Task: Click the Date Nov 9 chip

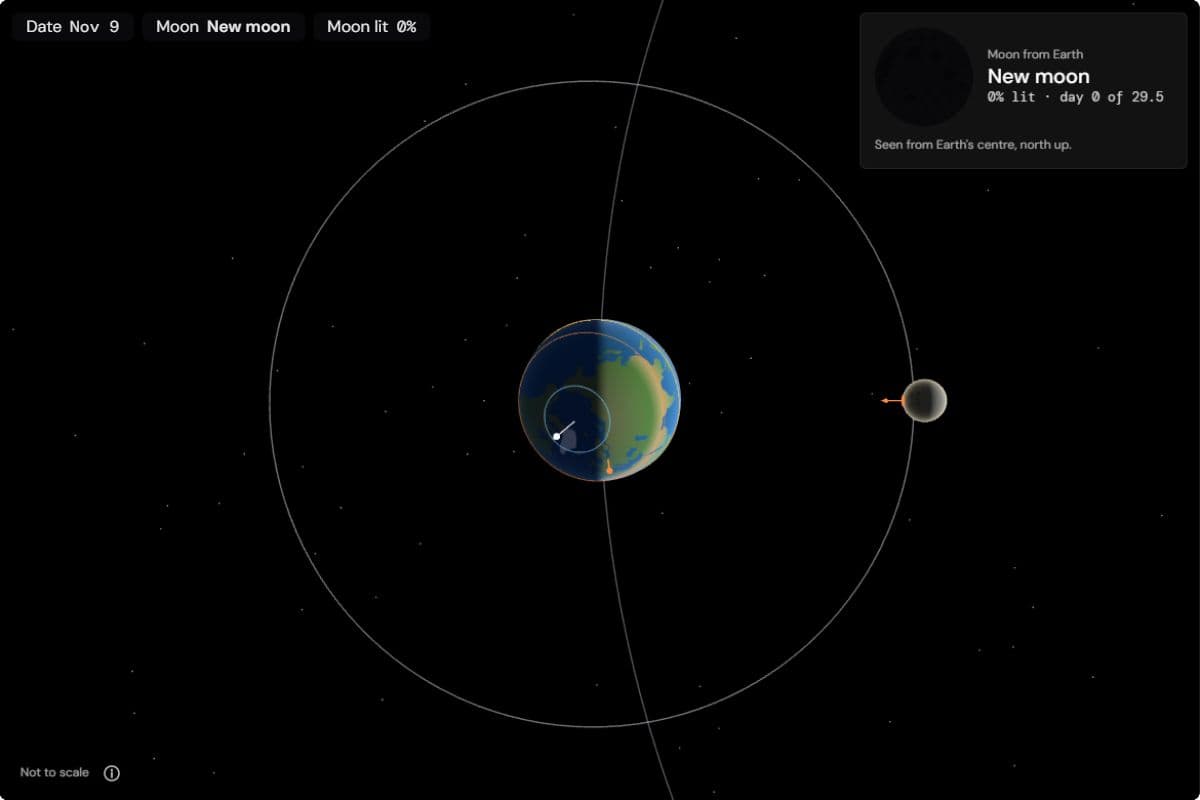Action: tap(73, 27)
